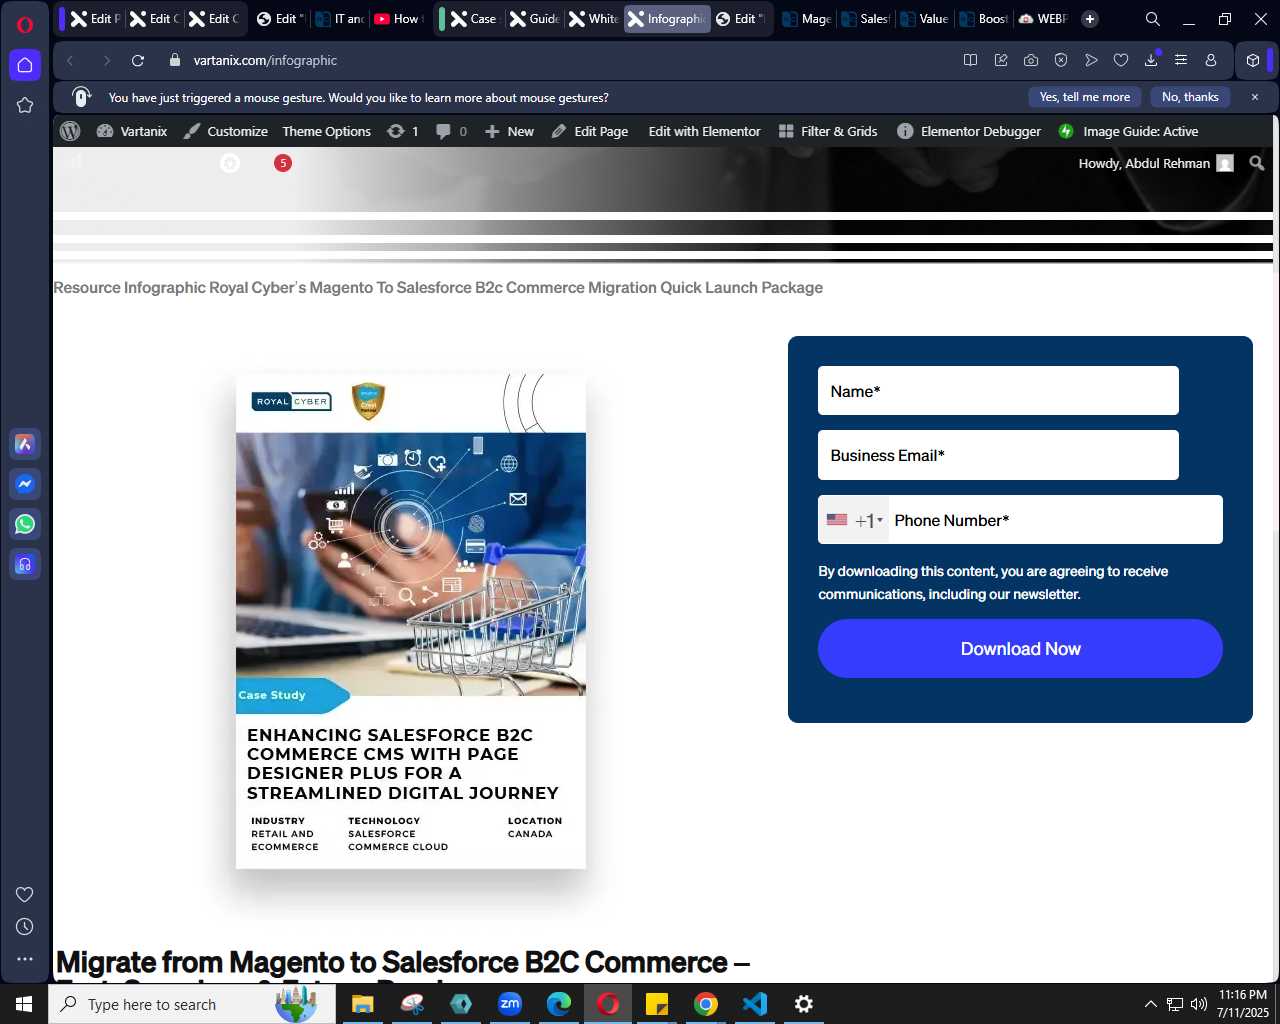Open admin bar search magnifier
This screenshot has width=1280, height=1024.
[1257, 163]
